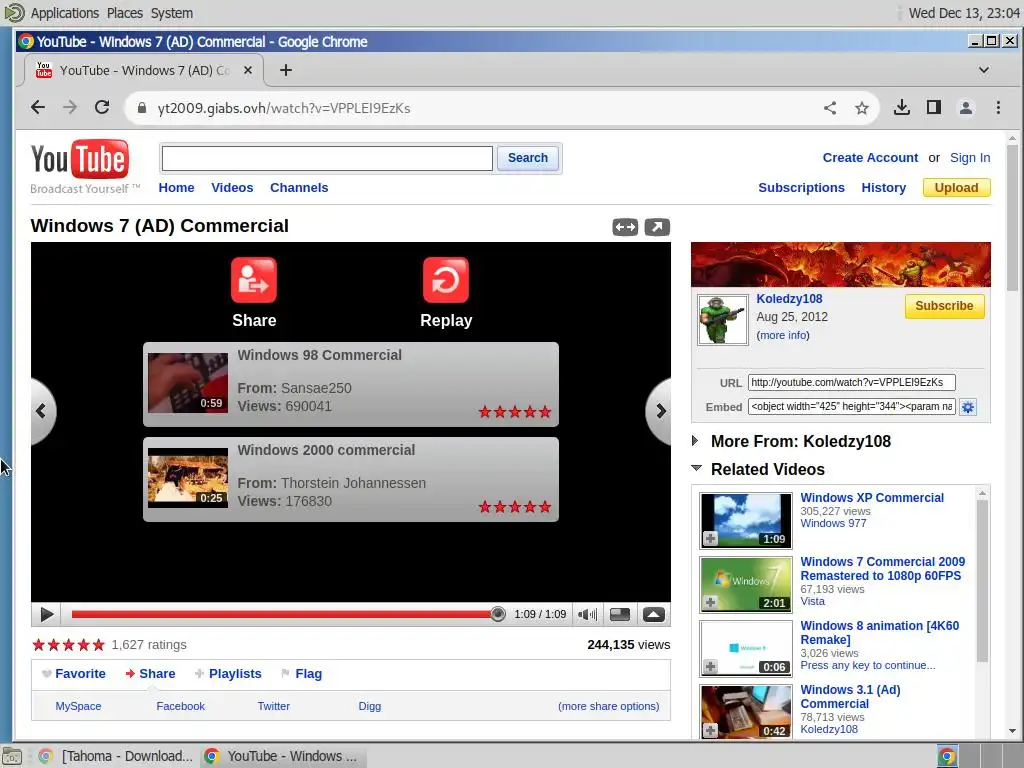The height and width of the screenshot is (768, 1024).
Task: Open the Playlists tab below the video
Action: click(x=228, y=673)
